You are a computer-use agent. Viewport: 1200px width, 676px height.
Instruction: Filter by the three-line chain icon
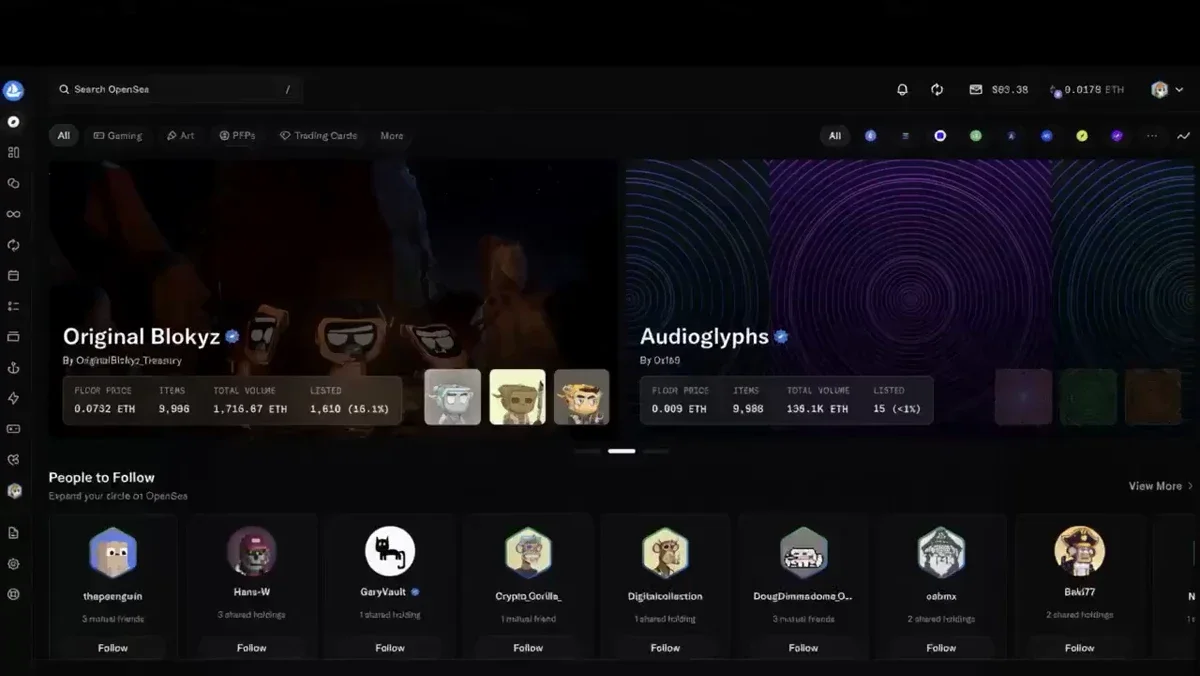coord(905,136)
